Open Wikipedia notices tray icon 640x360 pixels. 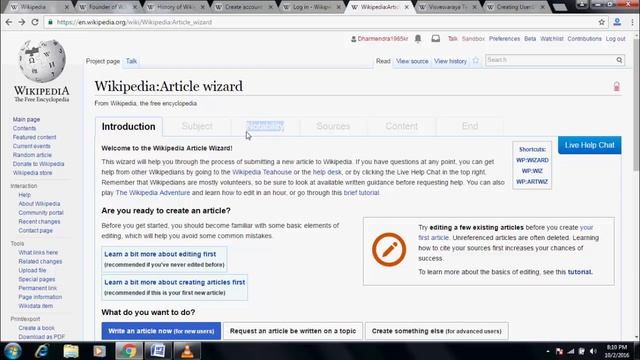pos(436,39)
